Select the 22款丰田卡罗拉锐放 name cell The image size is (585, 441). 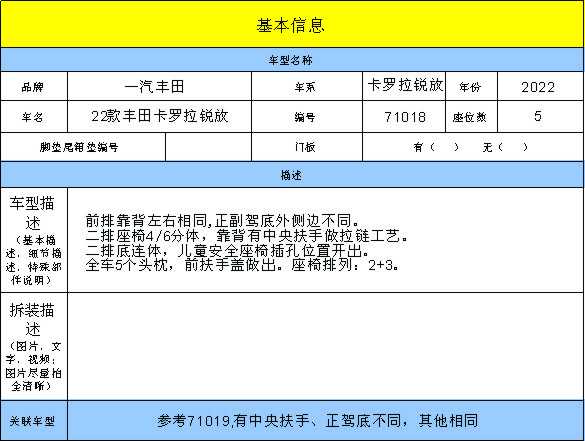pos(159,116)
